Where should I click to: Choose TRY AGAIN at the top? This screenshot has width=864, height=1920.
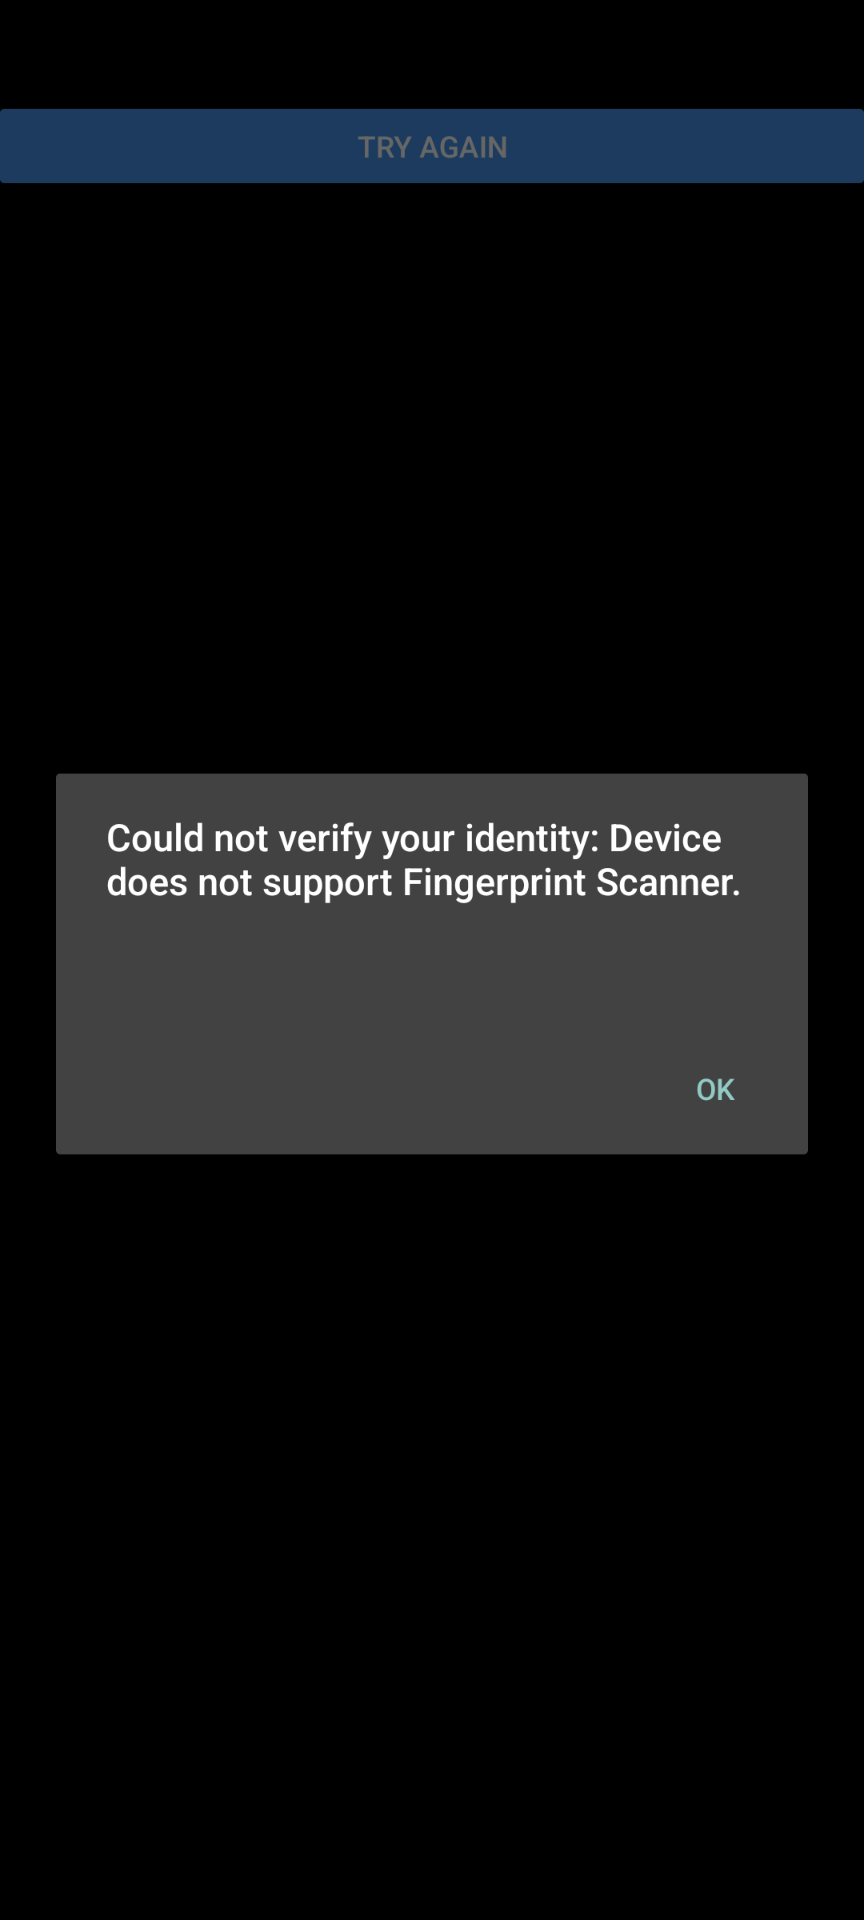point(432,146)
